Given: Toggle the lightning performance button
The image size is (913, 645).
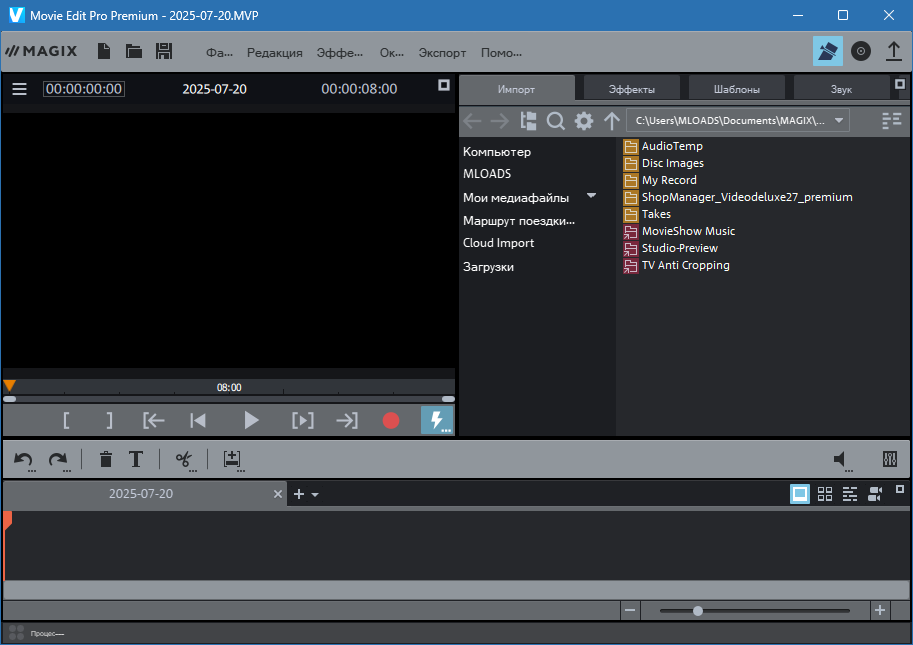Looking at the screenshot, I should 436,420.
